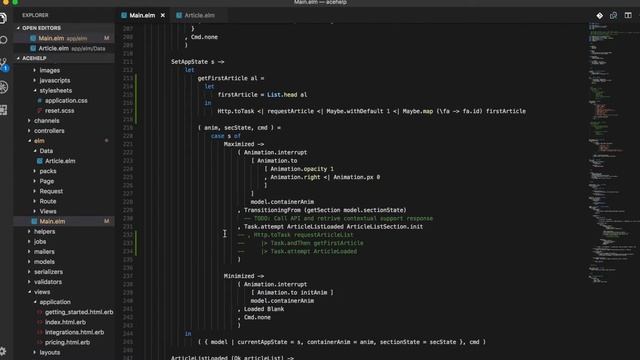Expand the Route folder
640x360 pixels.
tap(48, 201)
